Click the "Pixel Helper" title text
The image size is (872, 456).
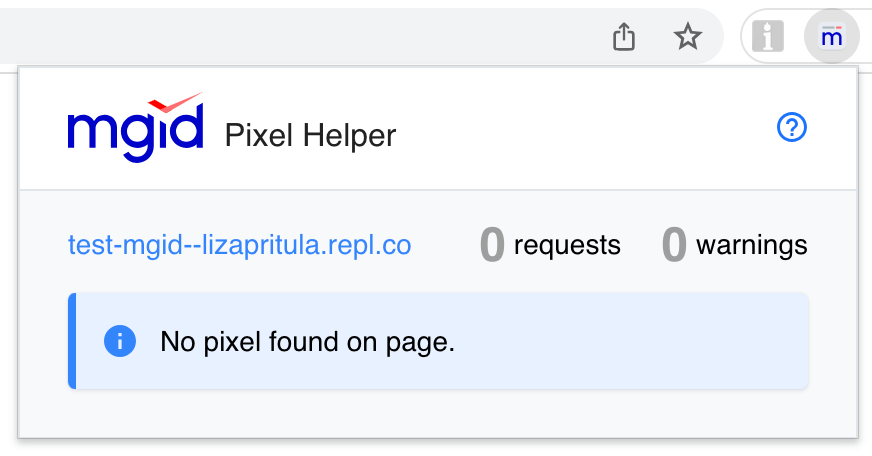(x=310, y=135)
